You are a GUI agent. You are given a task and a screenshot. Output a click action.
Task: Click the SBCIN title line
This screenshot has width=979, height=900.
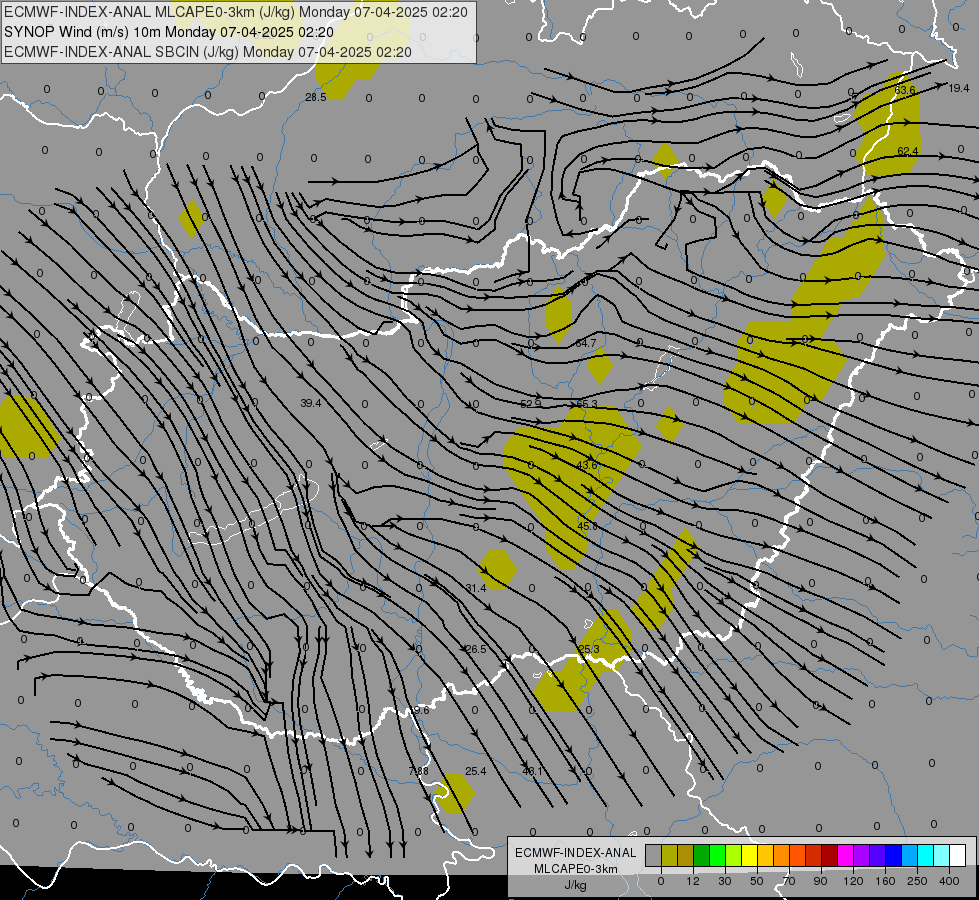208,52
